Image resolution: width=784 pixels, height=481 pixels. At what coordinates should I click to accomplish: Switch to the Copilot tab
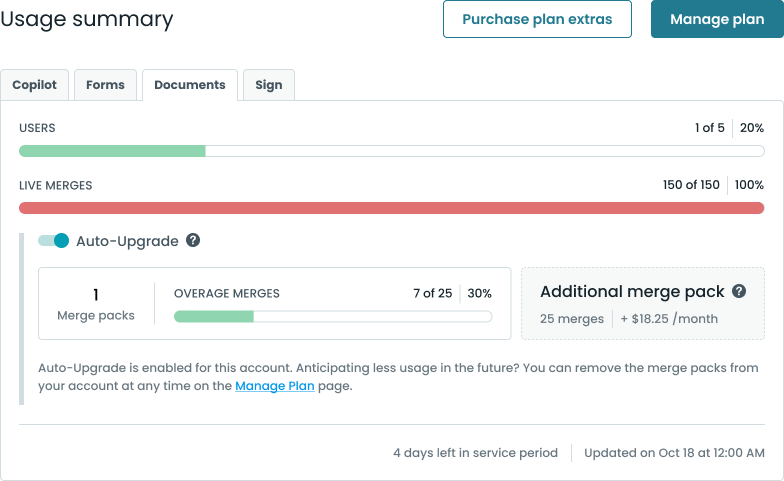[35, 85]
